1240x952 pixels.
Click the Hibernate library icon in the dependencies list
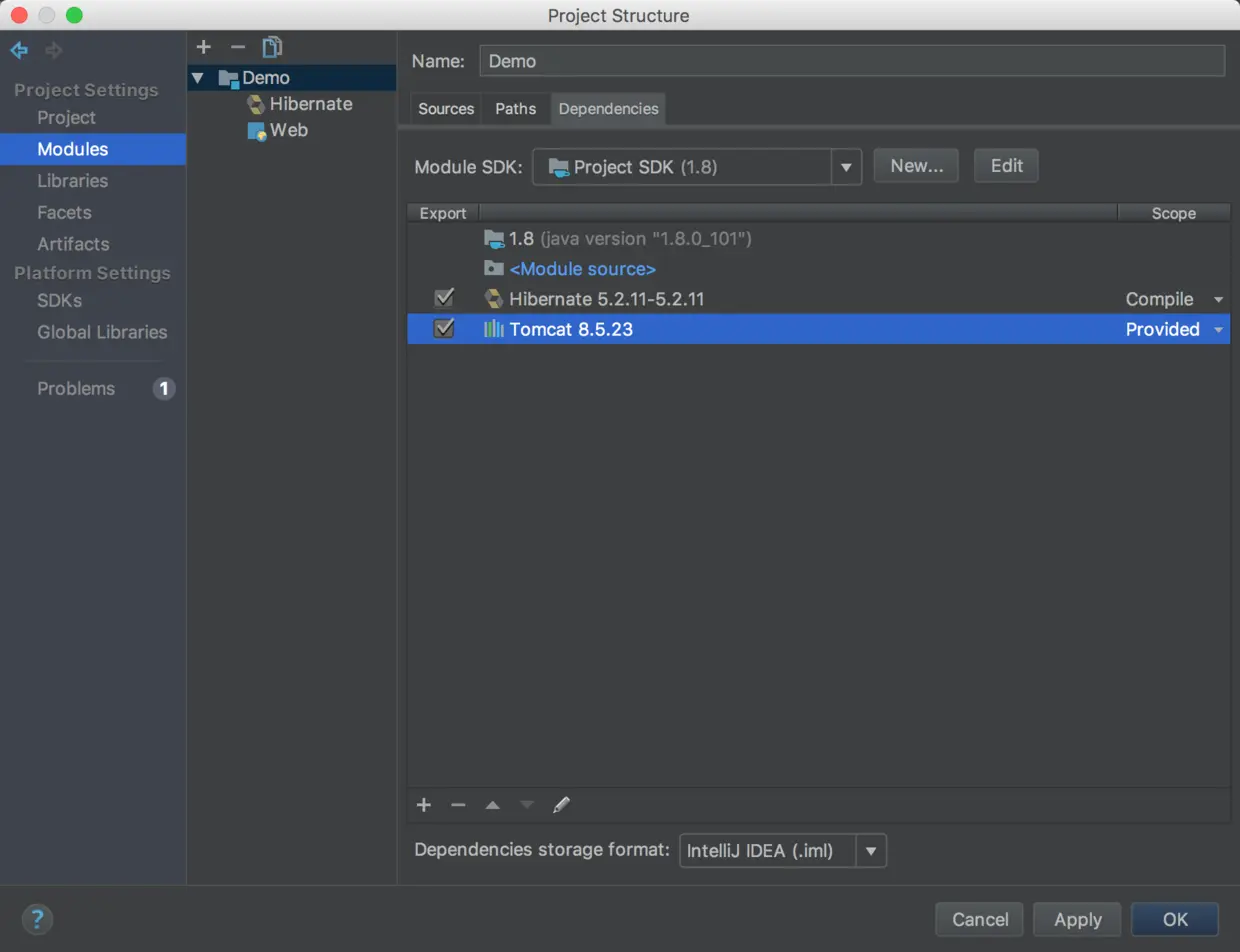click(493, 299)
